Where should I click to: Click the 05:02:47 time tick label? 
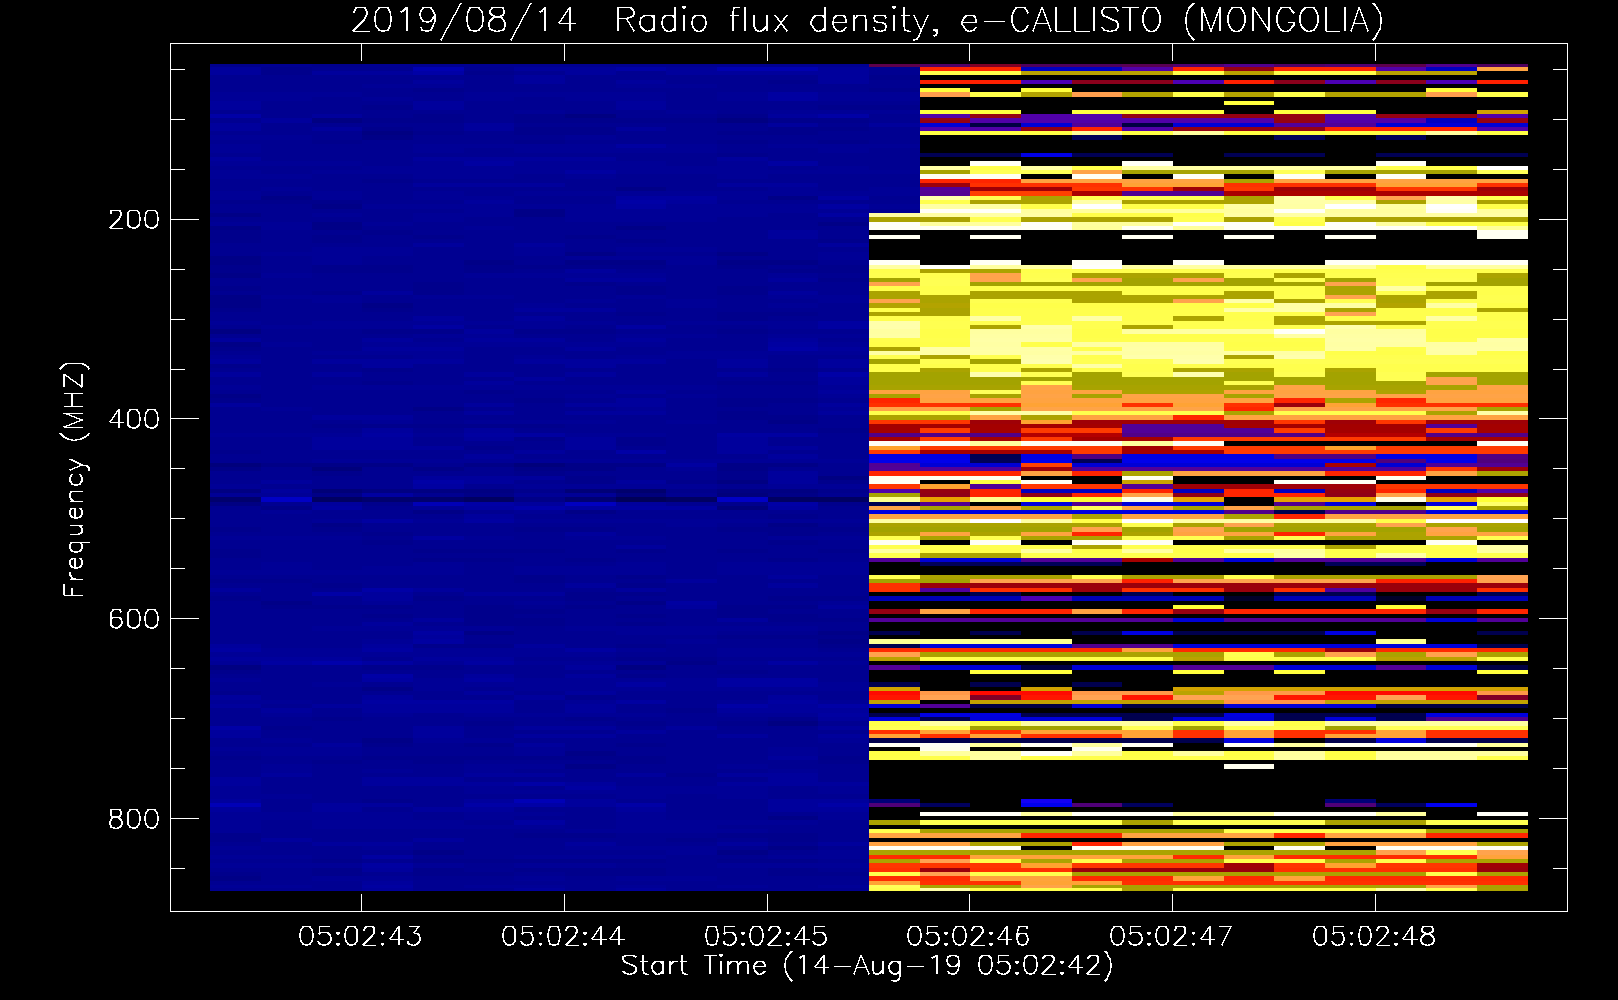coord(1171,937)
